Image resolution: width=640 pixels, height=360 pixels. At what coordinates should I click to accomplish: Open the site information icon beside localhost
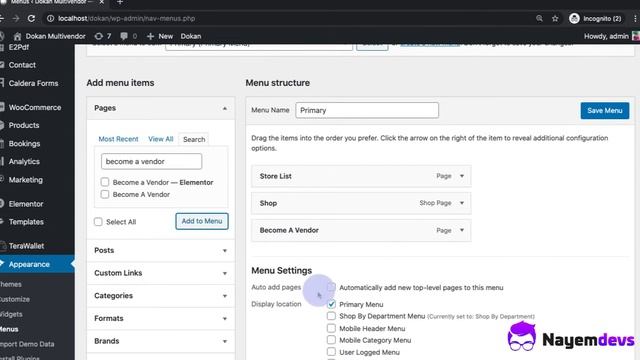pos(50,18)
